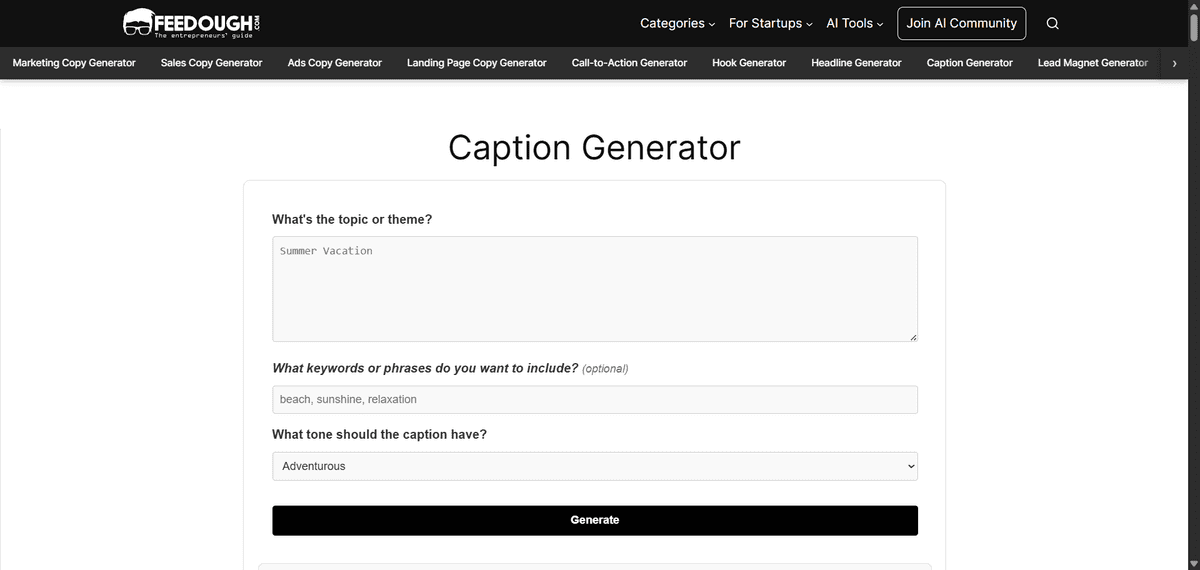1200x570 pixels.
Task: Open the search magnifier icon
Action: pos(1052,24)
